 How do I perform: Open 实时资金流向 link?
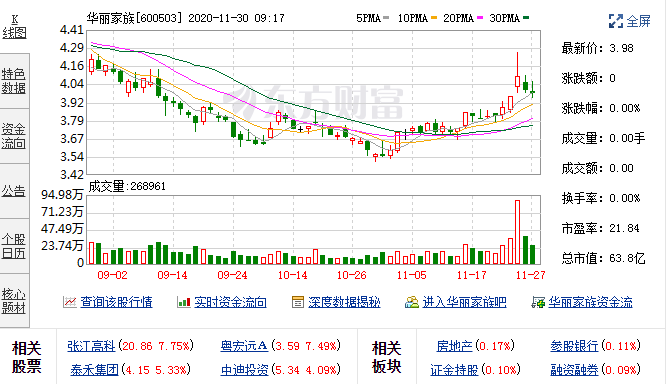tap(230, 302)
